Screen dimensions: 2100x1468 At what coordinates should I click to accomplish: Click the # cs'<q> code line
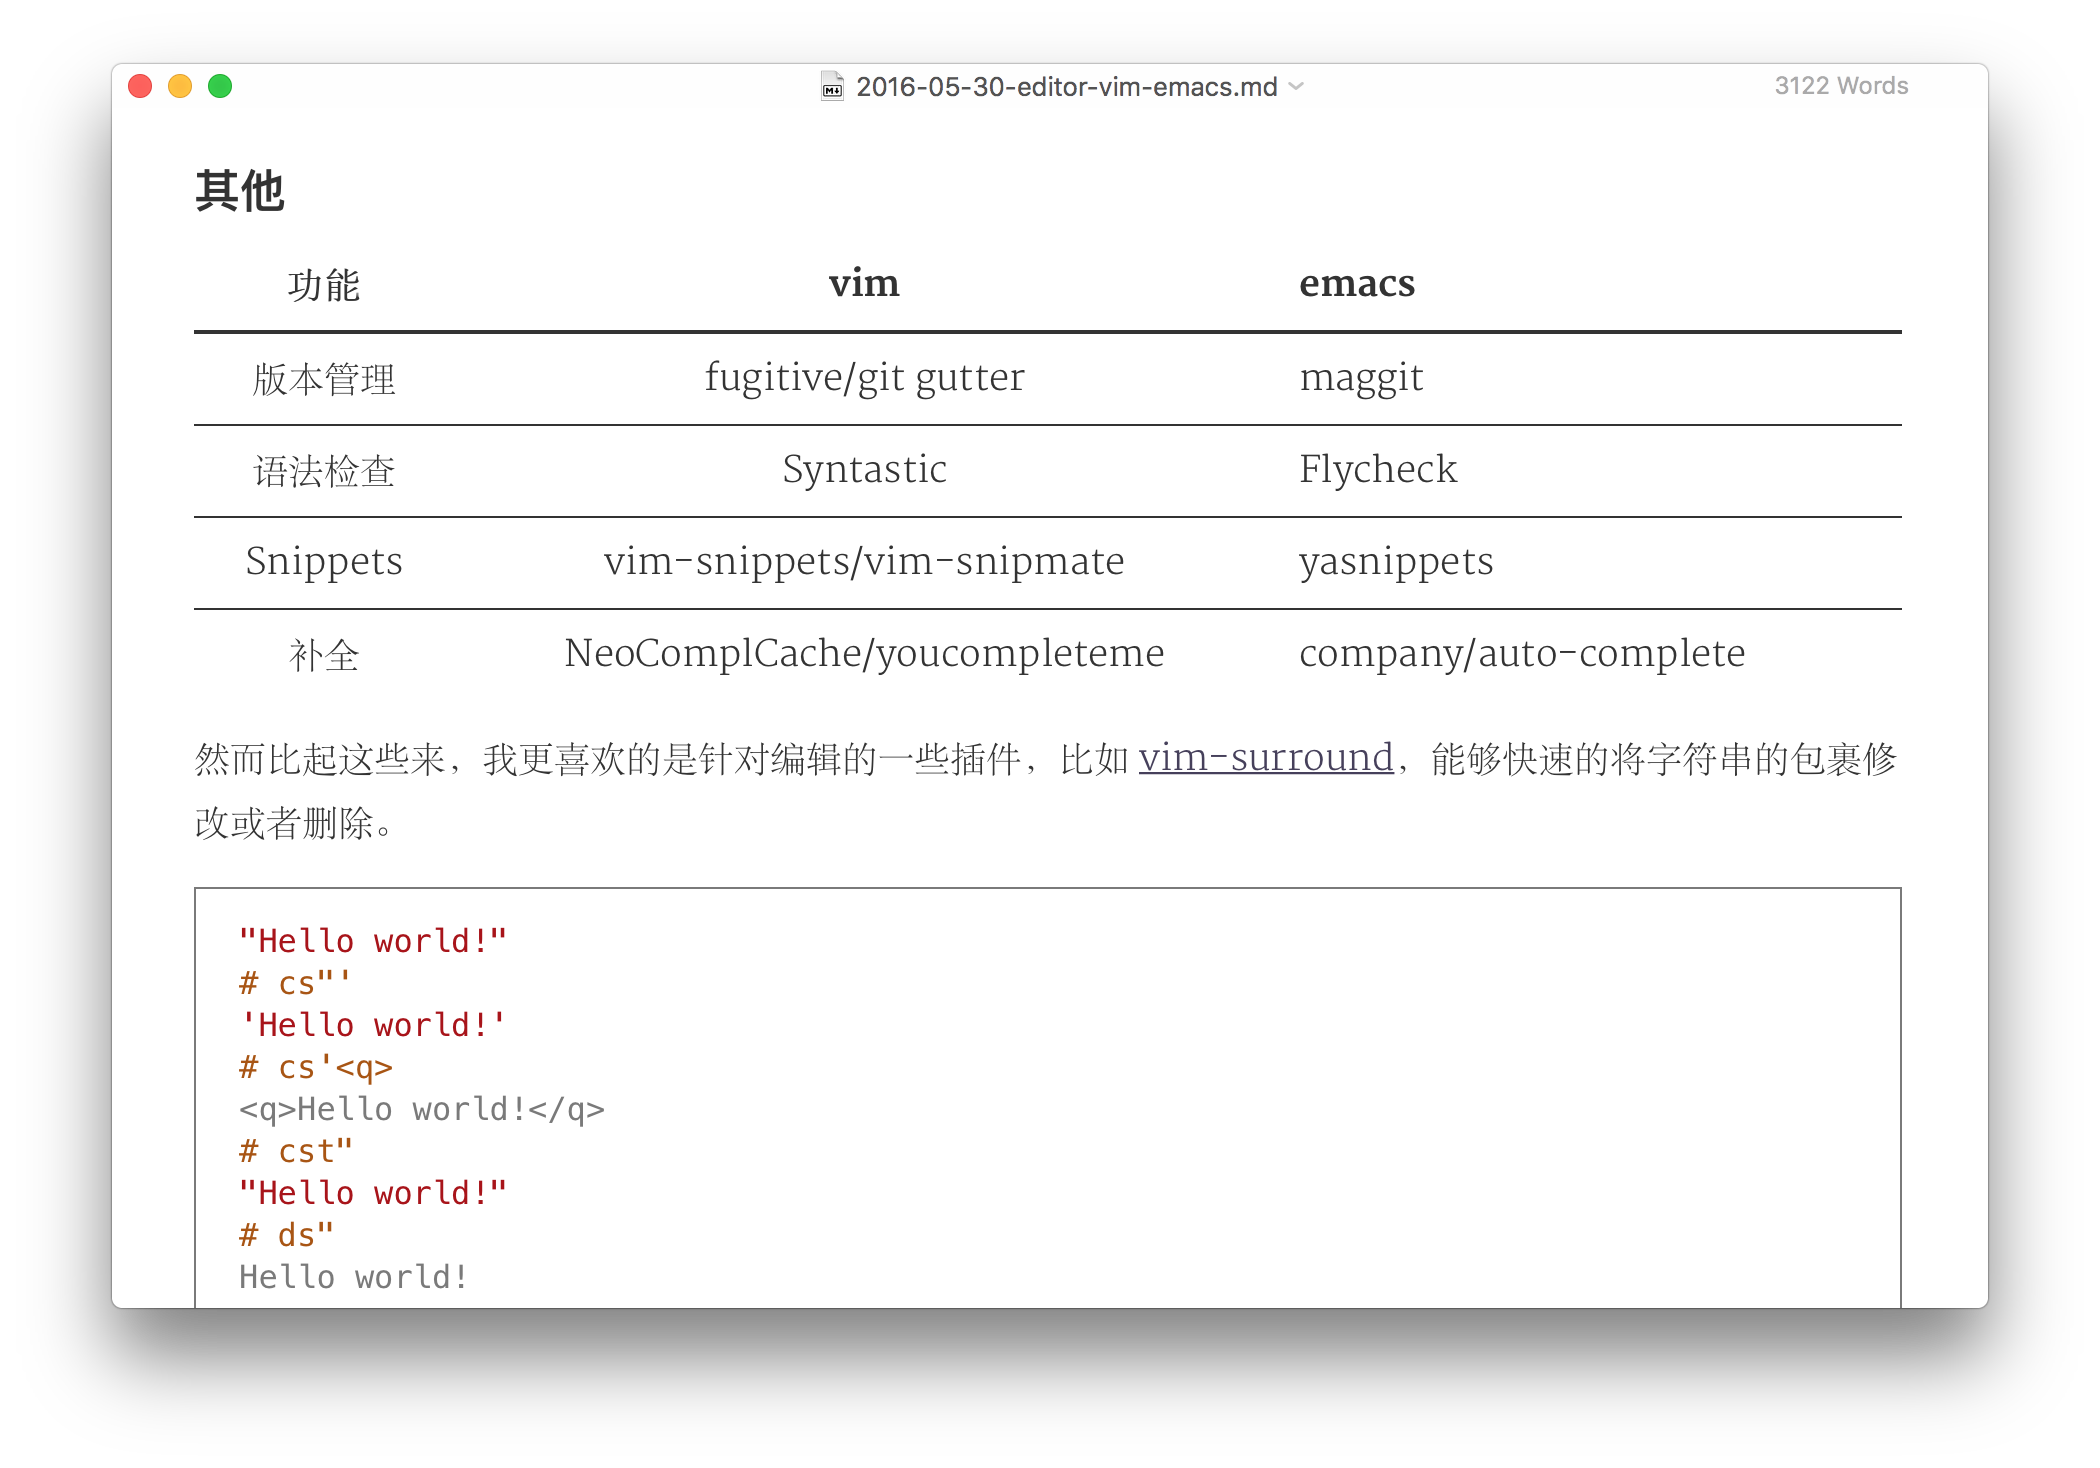(x=316, y=1068)
